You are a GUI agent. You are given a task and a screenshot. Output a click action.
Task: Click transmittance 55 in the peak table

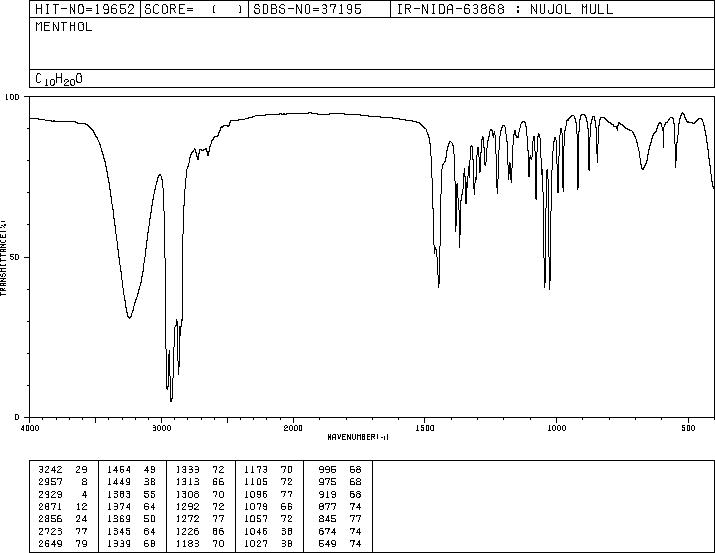coord(150,494)
